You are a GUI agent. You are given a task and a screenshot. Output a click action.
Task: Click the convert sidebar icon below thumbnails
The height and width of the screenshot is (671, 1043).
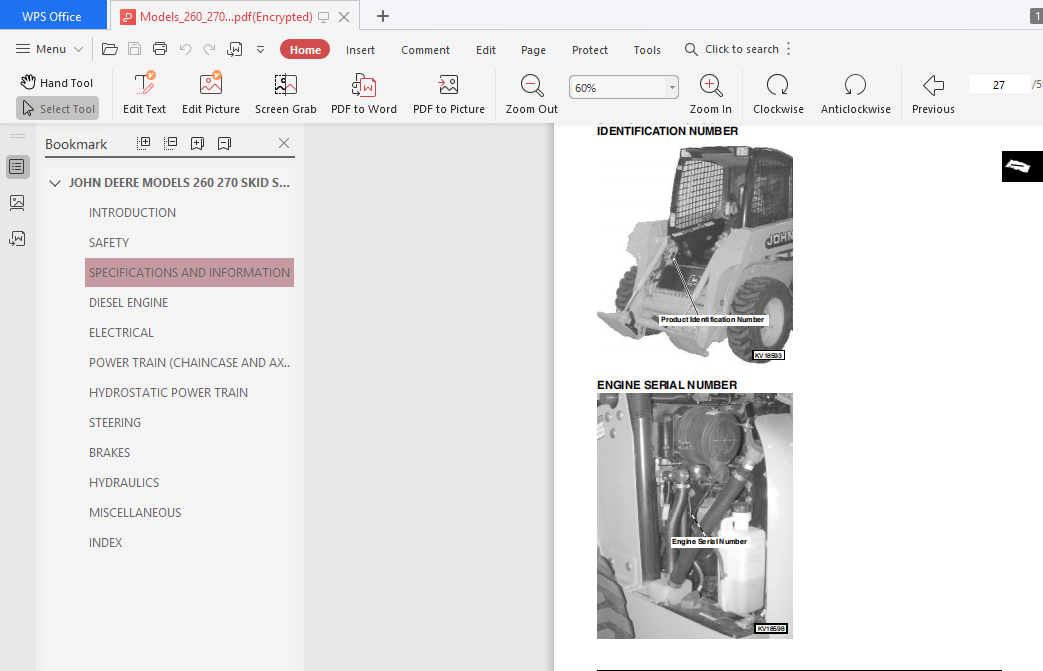17,239
